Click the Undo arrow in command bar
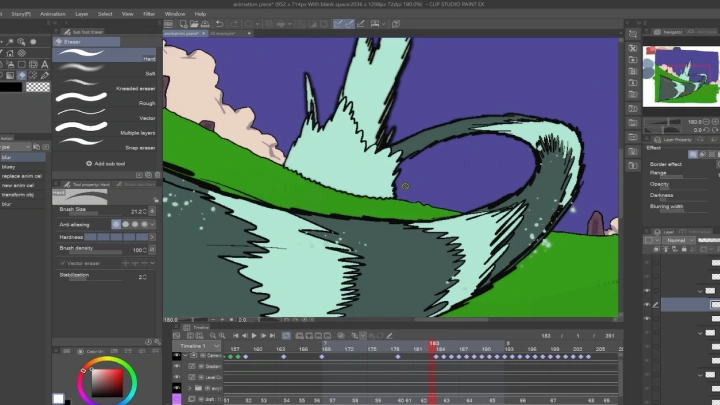The image size is (720, 405). tap(219, 24)
